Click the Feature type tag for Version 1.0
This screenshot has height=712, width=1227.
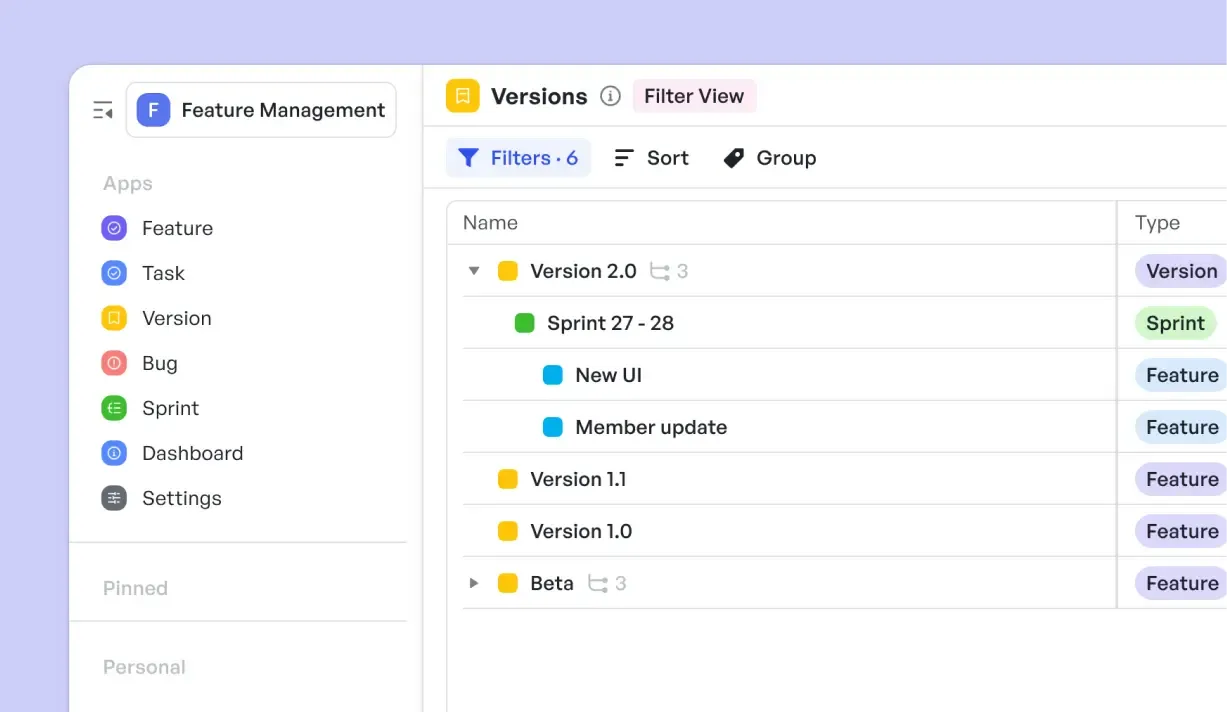[1181, 531]
